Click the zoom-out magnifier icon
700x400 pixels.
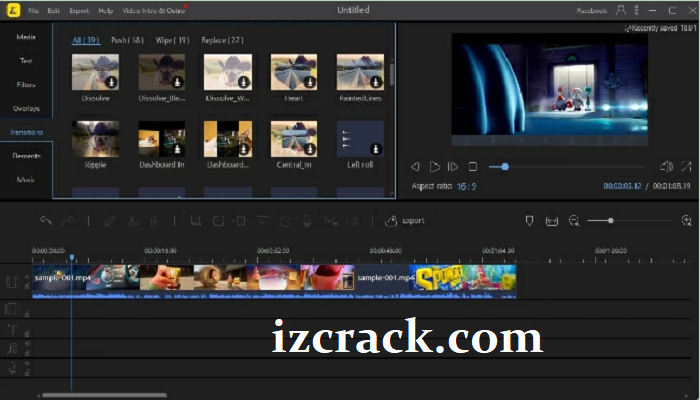coord(574,221)
